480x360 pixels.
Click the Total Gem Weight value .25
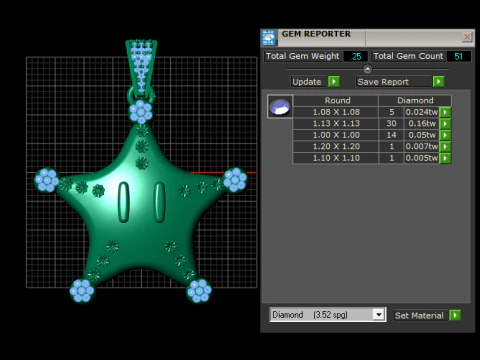coord(356,56)
